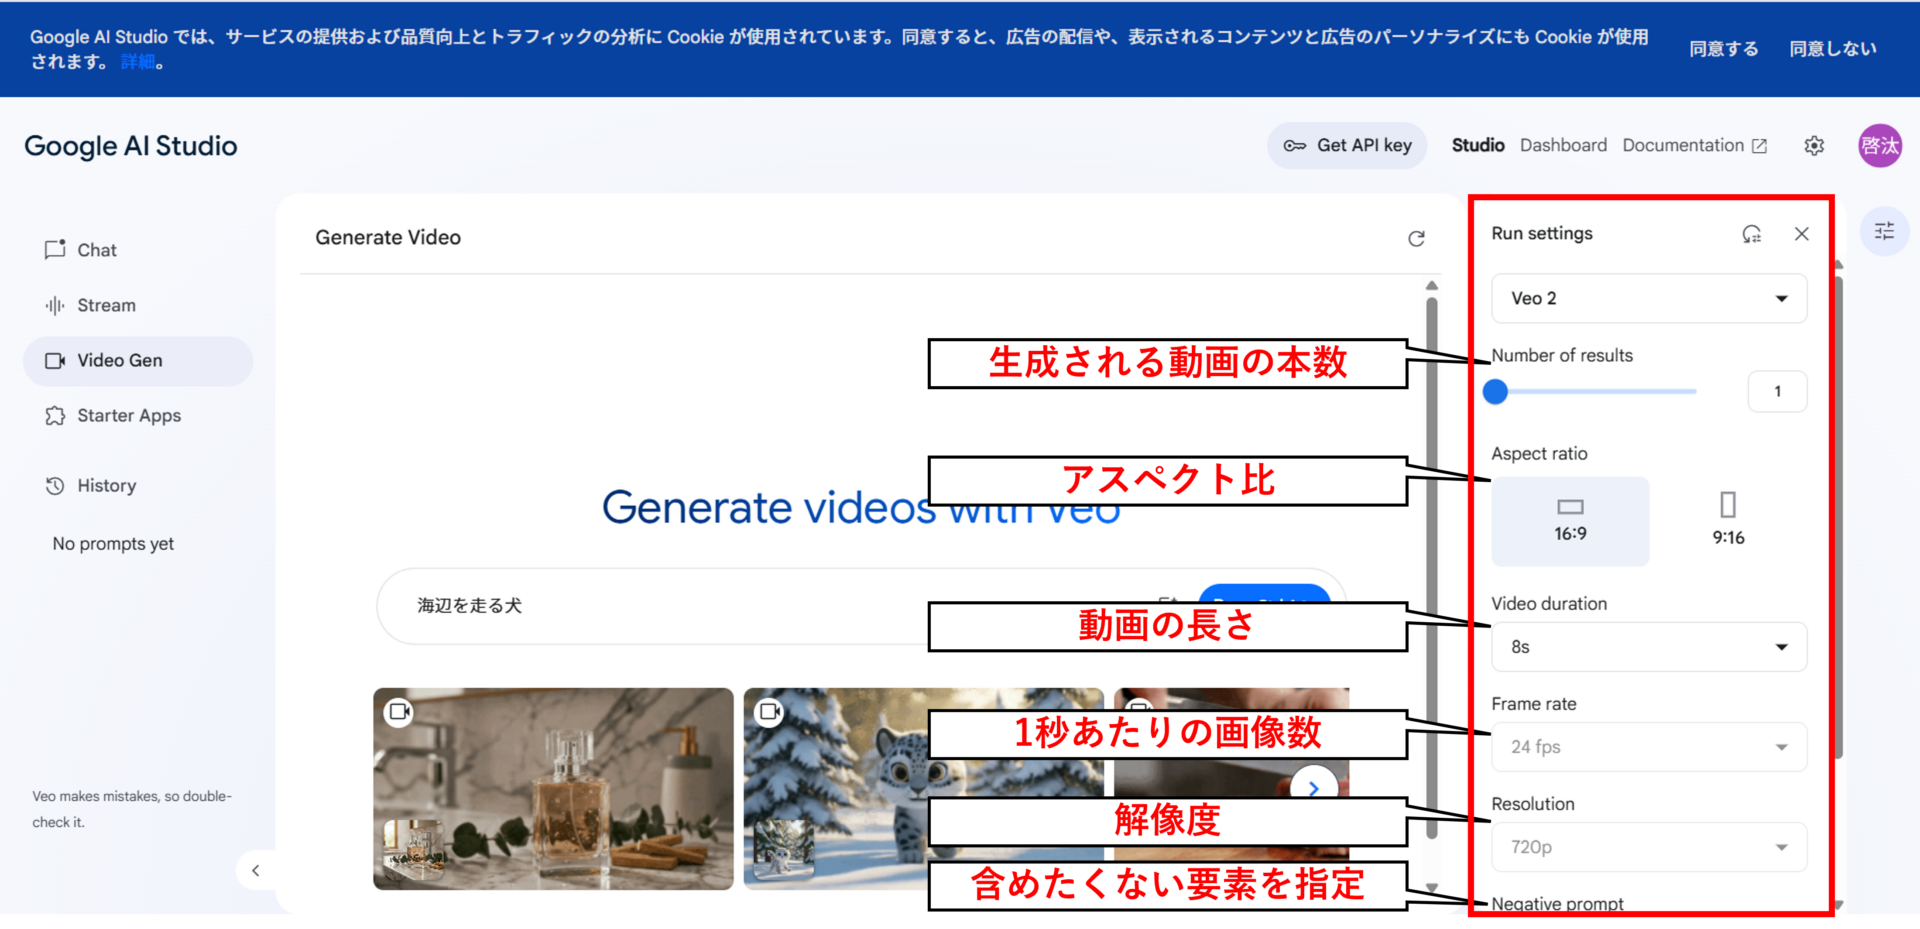Close the Run settings panel
Screen dimensions: 1920x929
click(1802, 234)
